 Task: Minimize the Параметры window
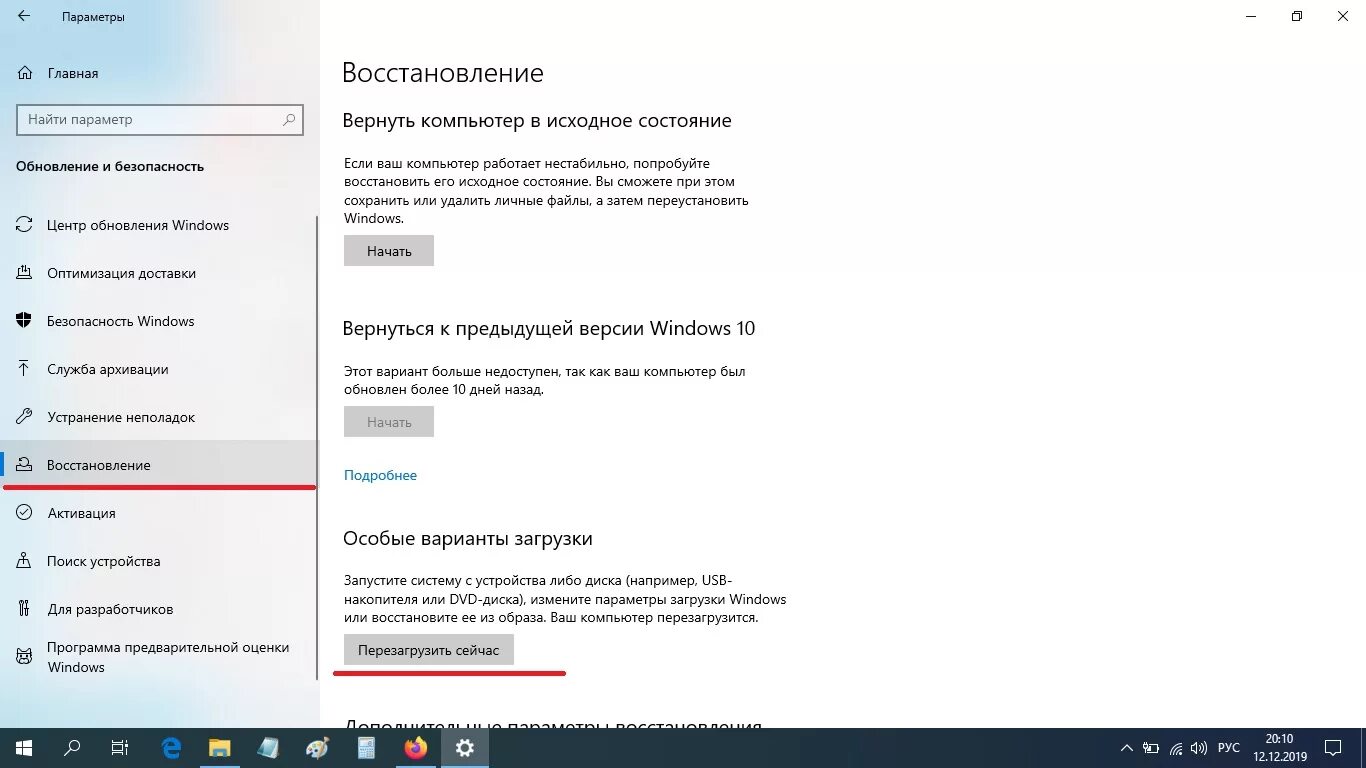coord(1251,16)
